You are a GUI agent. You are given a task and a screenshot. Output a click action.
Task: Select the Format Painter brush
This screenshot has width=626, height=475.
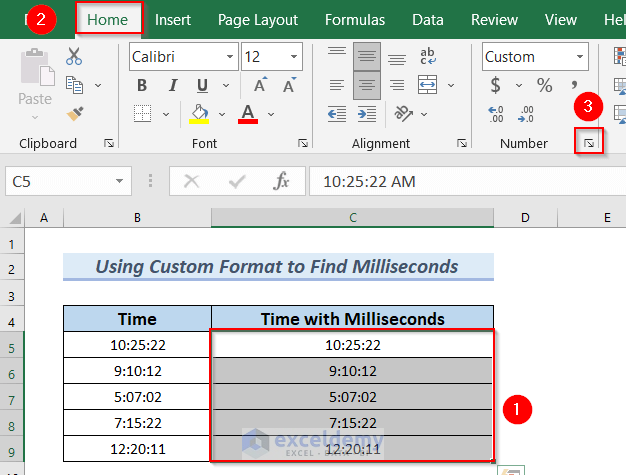tap(74, 113)
